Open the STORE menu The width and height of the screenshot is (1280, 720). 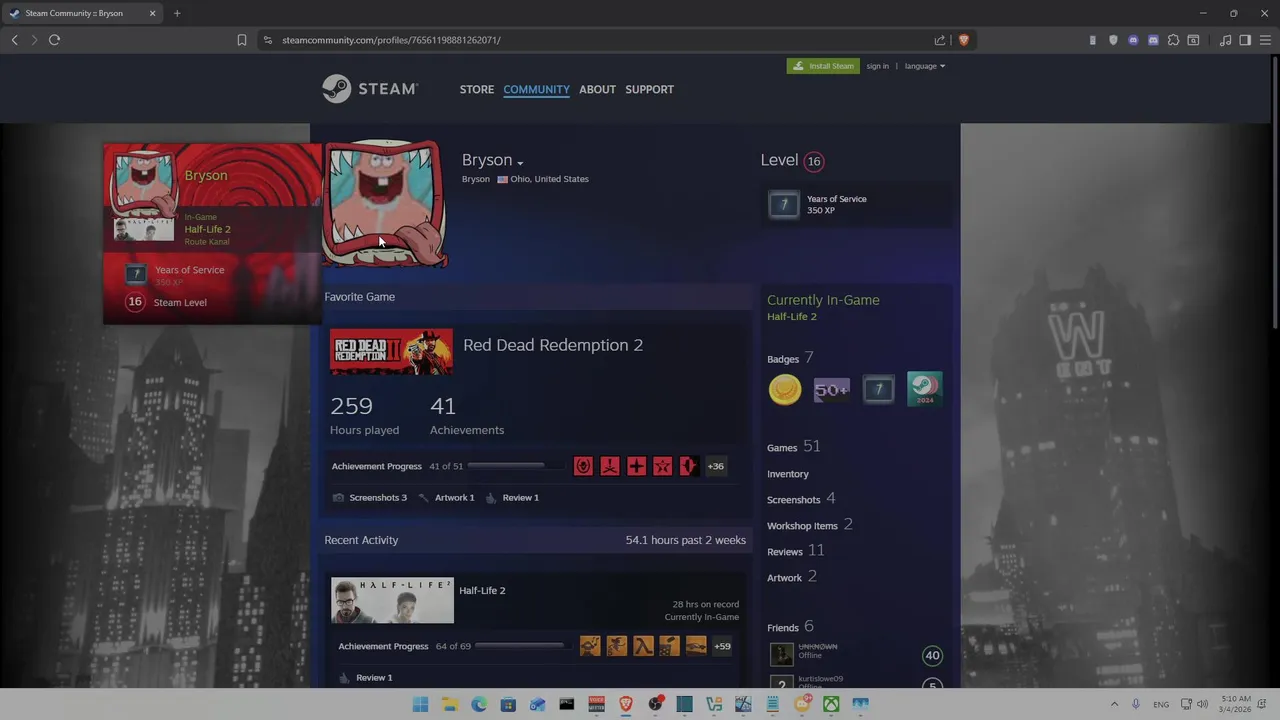477,89
